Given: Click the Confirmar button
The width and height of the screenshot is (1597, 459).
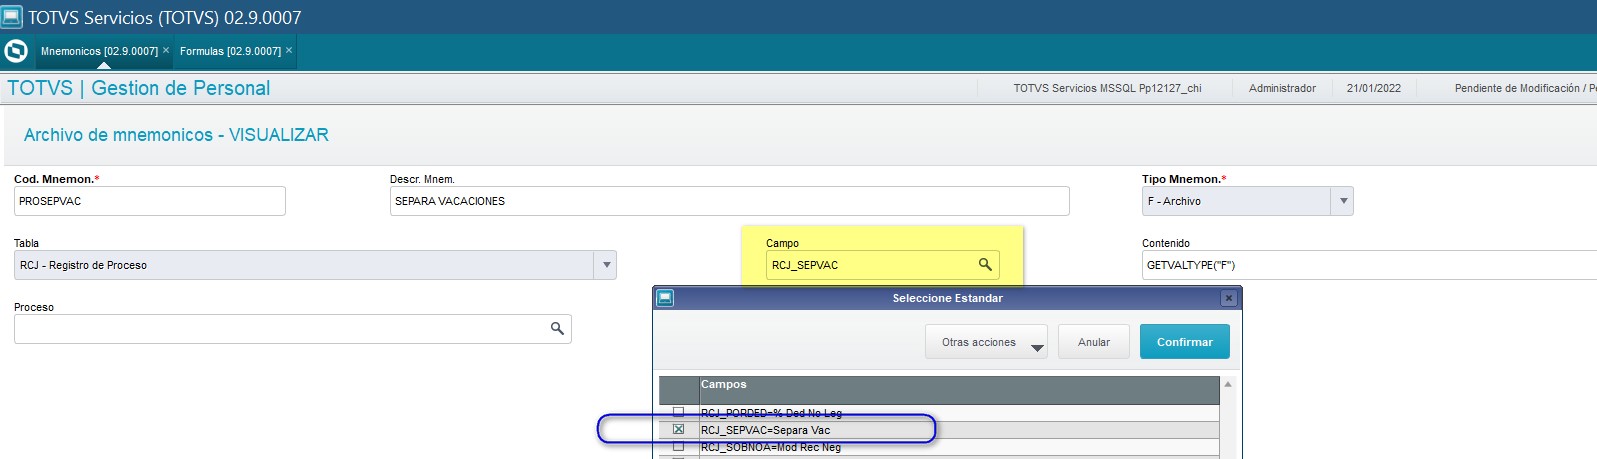Looking at the screenshot, I should pyautogui.click(x=1185, y=342).
